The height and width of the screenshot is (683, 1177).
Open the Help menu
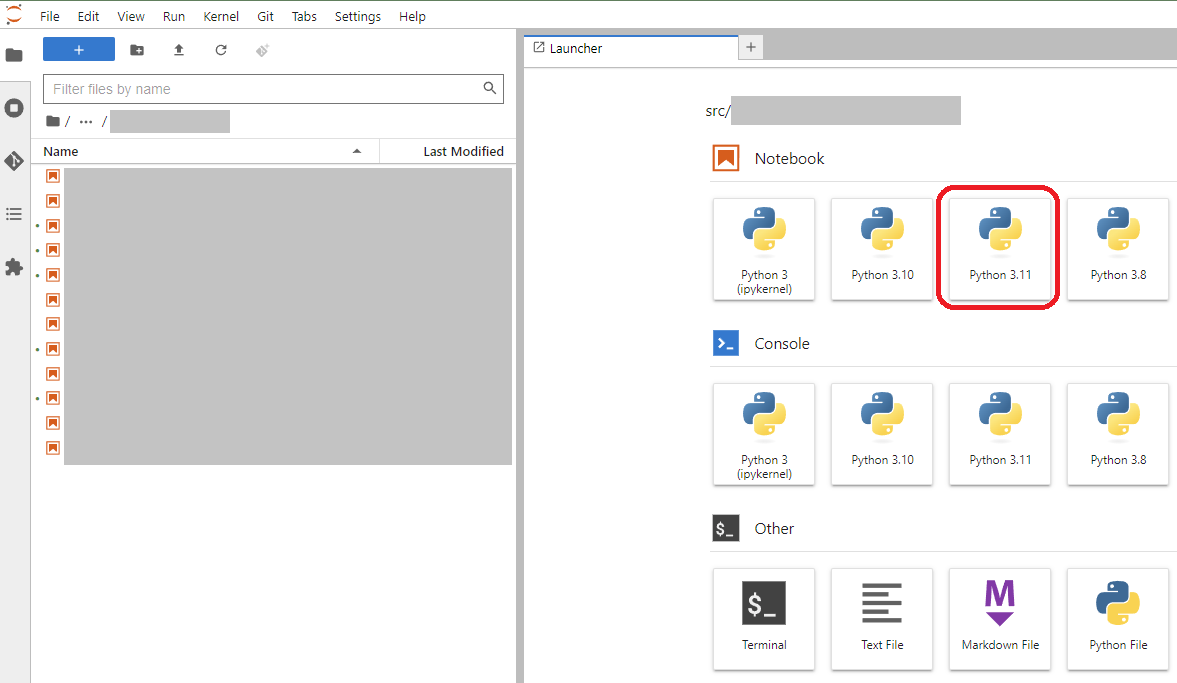click(412, 17)
